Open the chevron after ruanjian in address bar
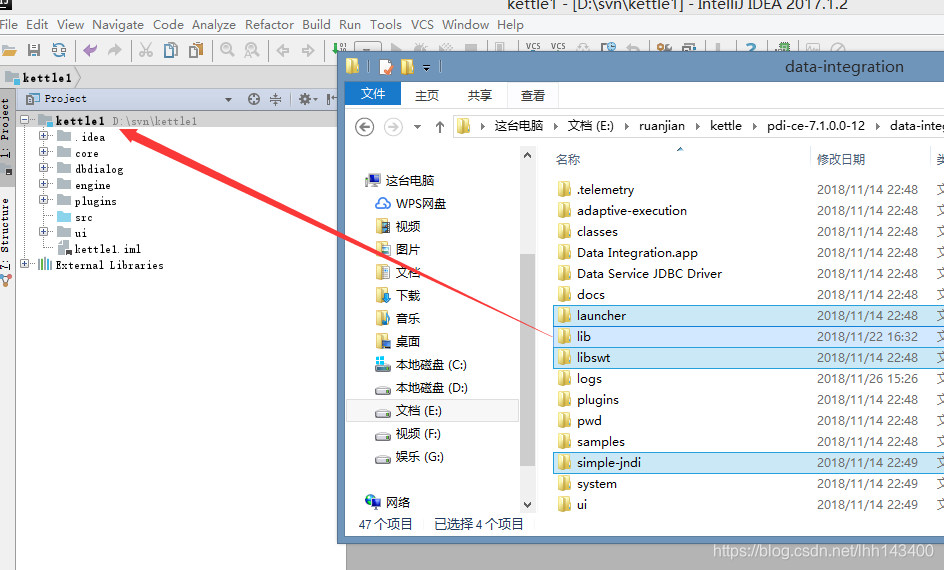This screenshot has height=570, width=944. (698, 126)
